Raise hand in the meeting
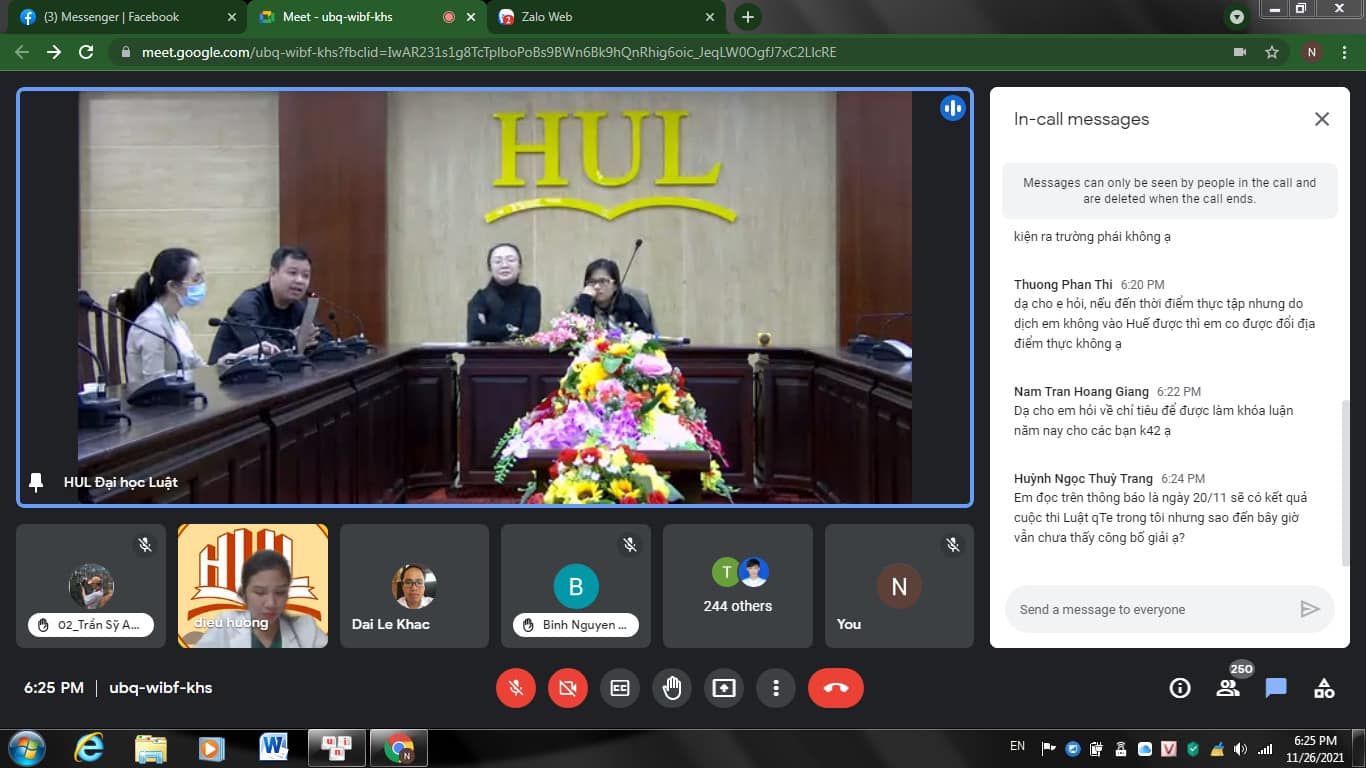The image size is (1366, 768). click(672, 688)
